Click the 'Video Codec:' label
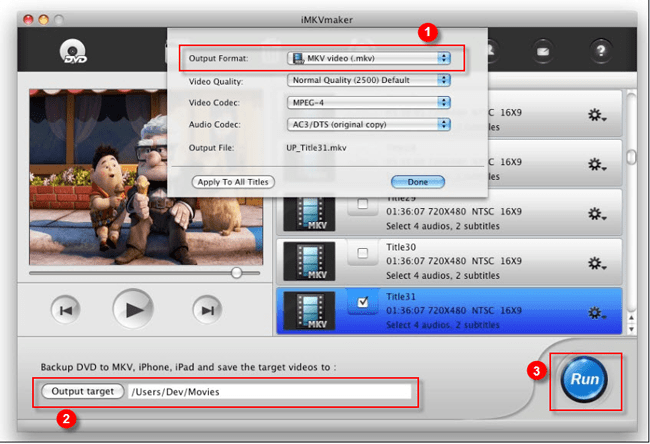The height and width of the screenshot is (444, 650). pyautogui.click(x=214, y=102)
